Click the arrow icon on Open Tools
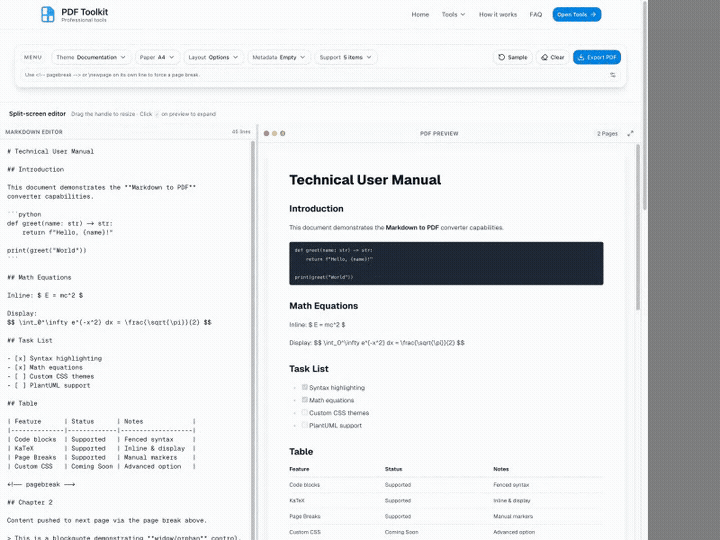 (x=593, y=14)
